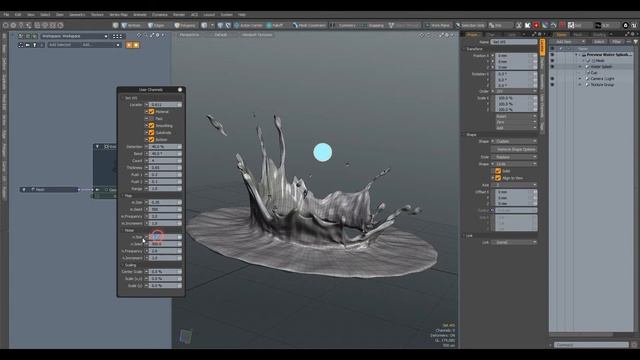Click the camera icon in schematic toolbar
Viewport: 640px width, 360px height.
tap(28, 45)
